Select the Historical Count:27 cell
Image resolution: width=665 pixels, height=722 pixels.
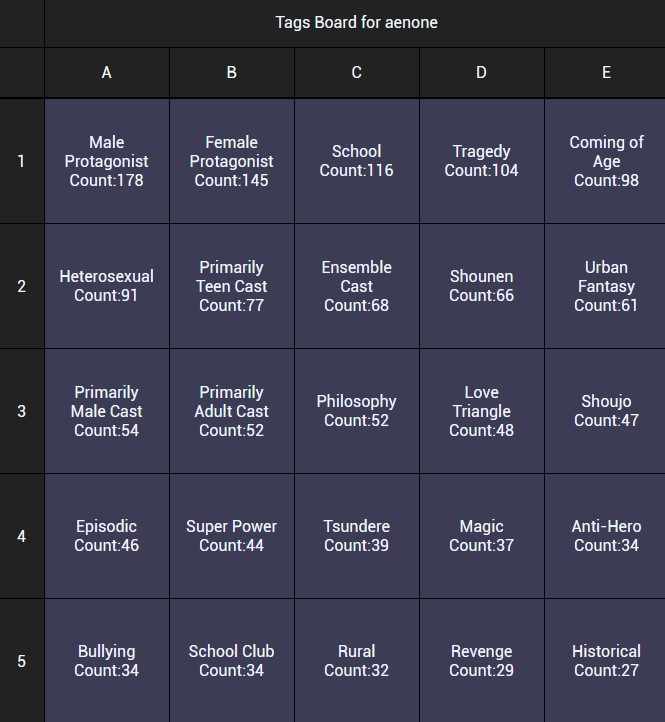click(x=605, y=661)
